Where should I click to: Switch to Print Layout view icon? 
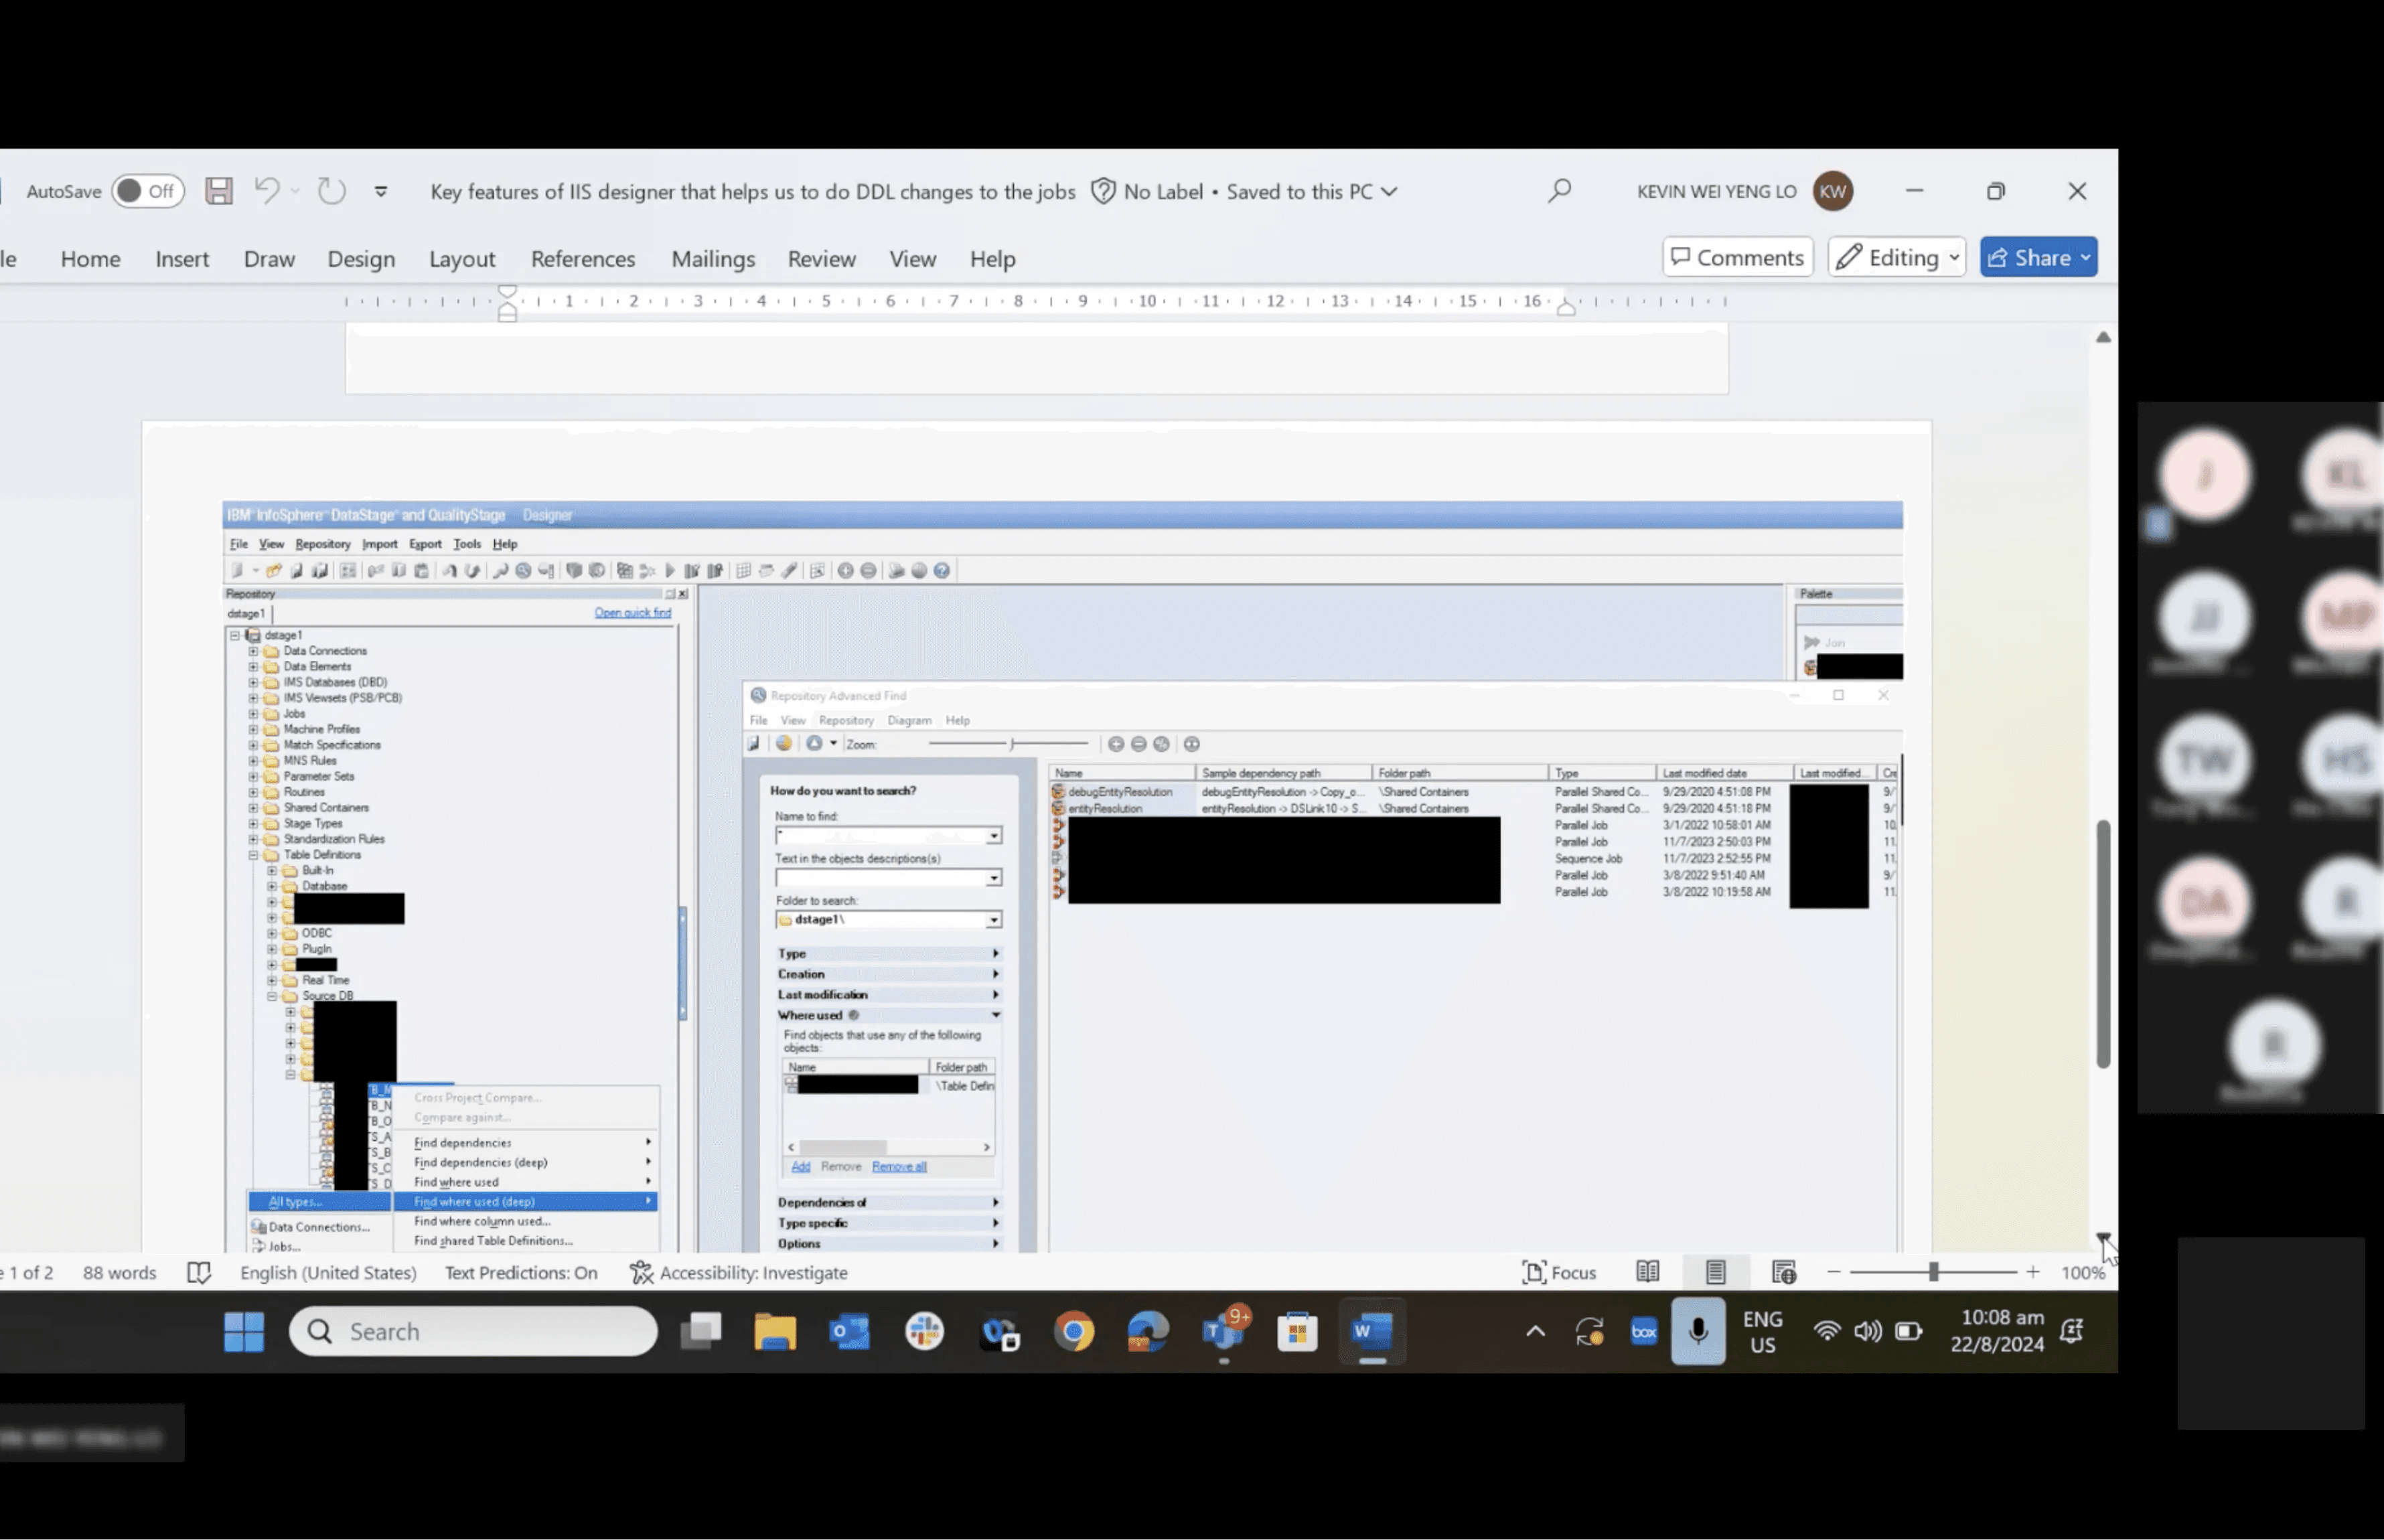(x=1716, y=1272)
